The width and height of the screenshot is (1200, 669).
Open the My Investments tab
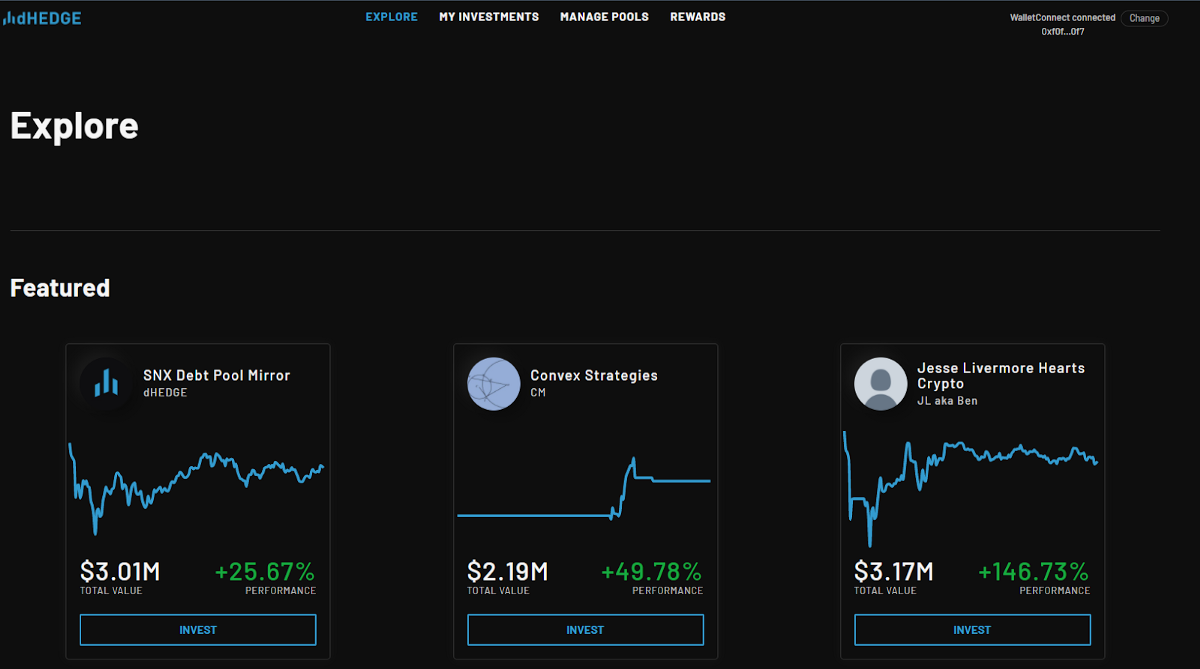click(x=489, y=17)
